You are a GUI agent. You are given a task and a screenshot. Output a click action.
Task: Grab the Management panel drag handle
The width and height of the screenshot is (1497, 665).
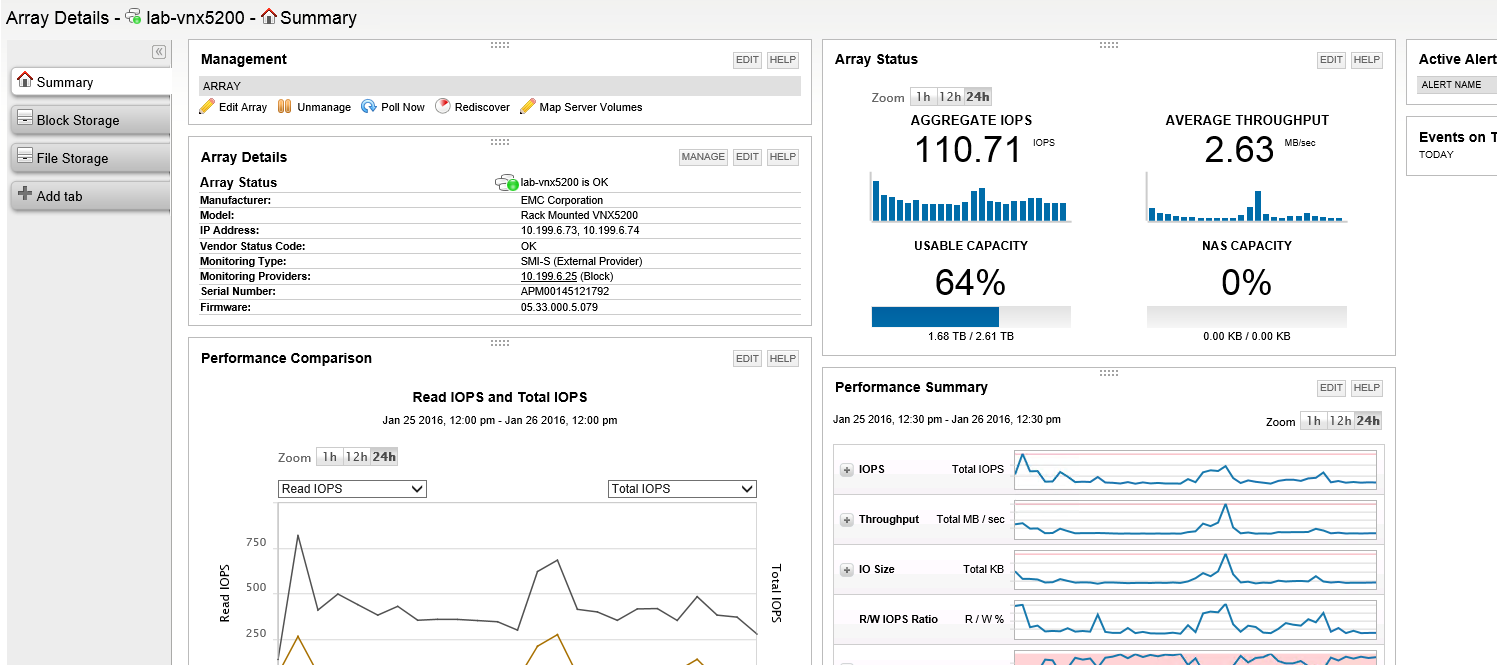500,45
